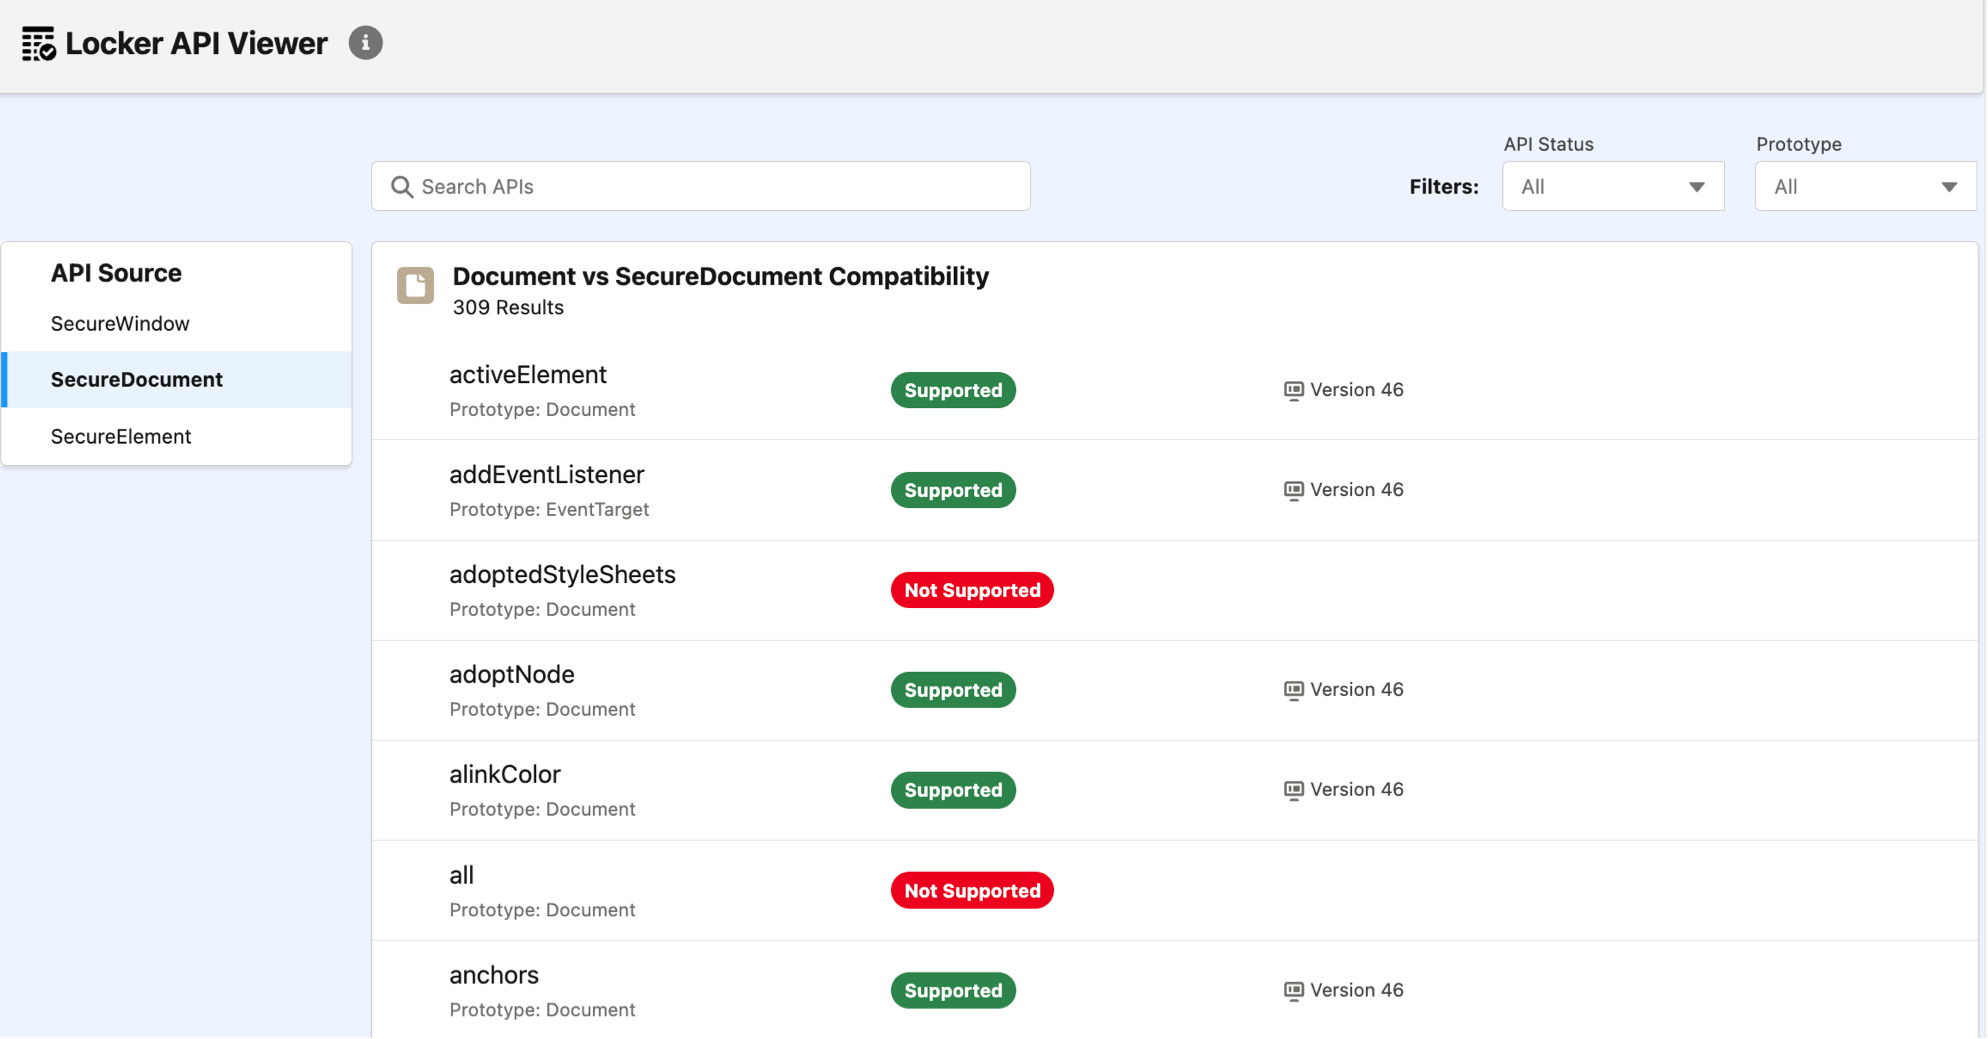Click the document icon beside the compatibility title
The height and width of the screenshot is (1039, 1988).
pyautogui.click(x=415, y=286)
